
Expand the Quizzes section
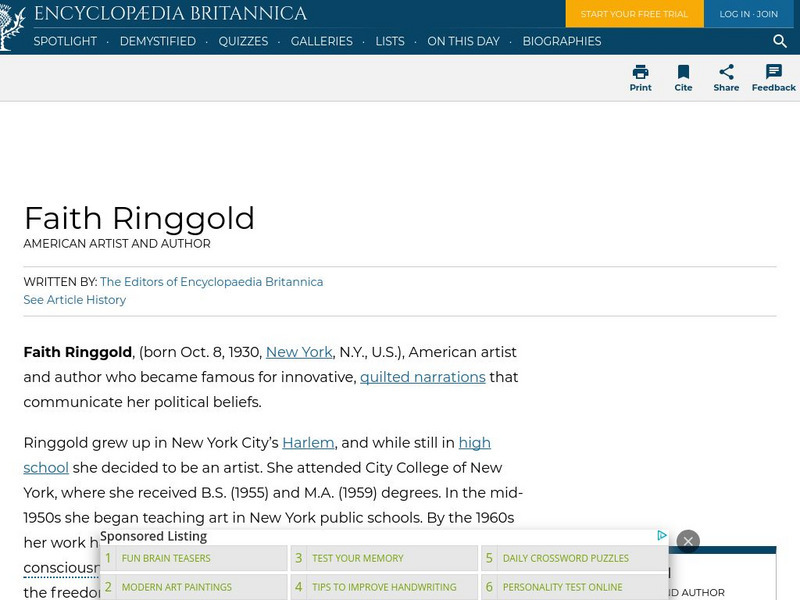point(243,42)
